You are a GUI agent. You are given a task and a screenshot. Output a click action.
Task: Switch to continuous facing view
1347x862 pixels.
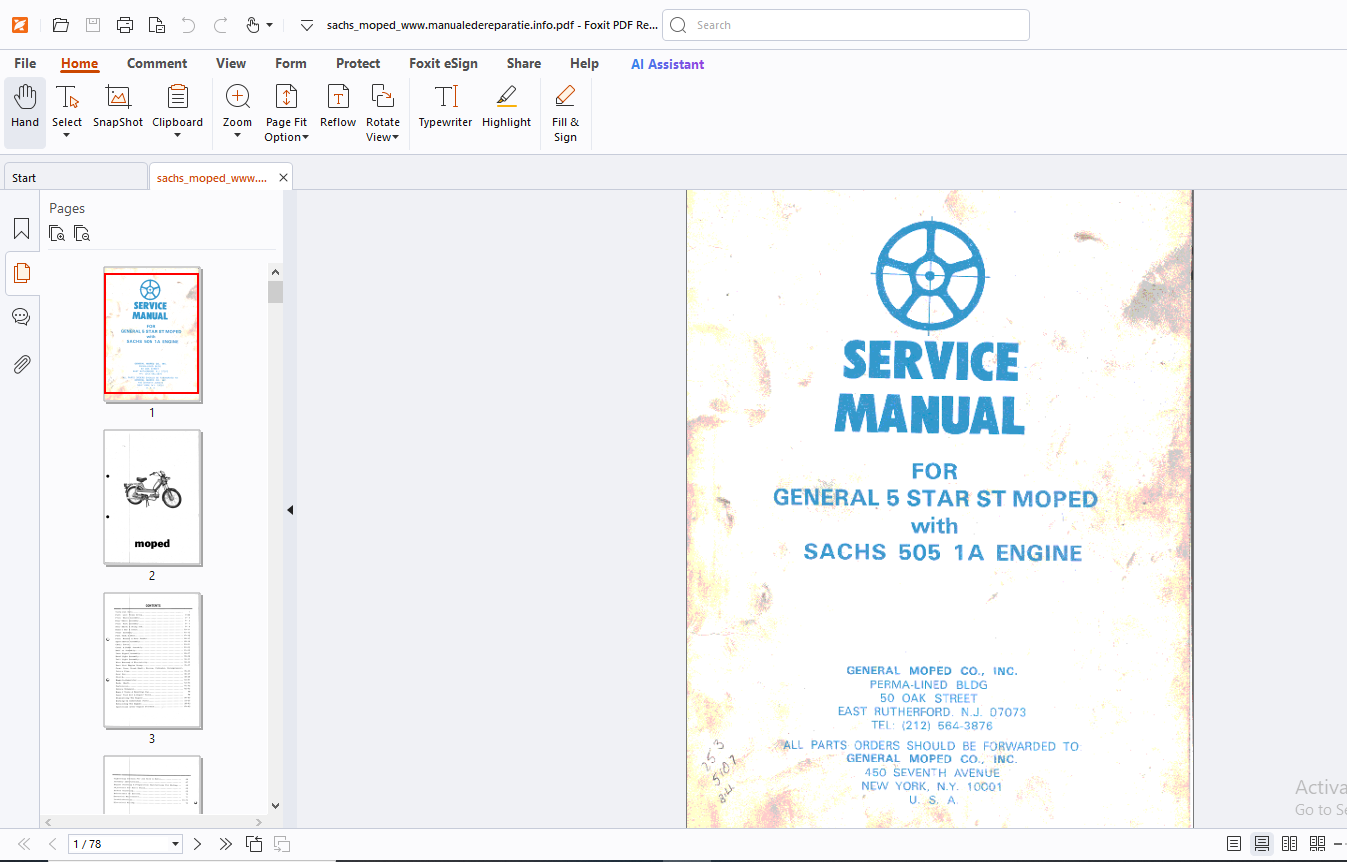click(x=1318, y=844)
